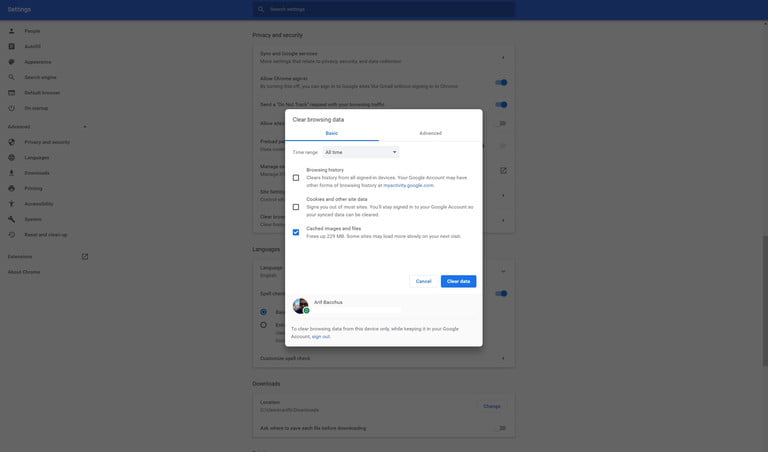
Task: Click the Search engine magnifier icon
Action: [x=11, y=77]
